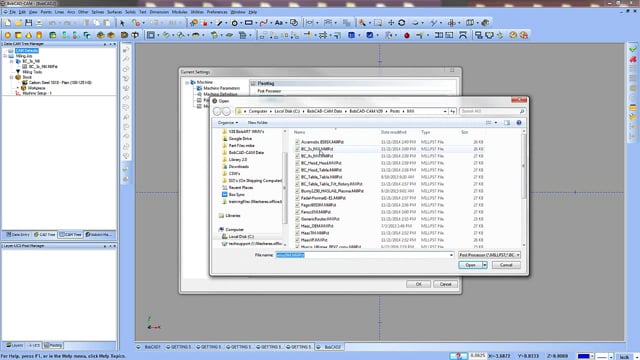This screenshot has height=360, width=640.
Task: Tick checkbox for Burny1250 Plasma post file
Action: point(297,191)
